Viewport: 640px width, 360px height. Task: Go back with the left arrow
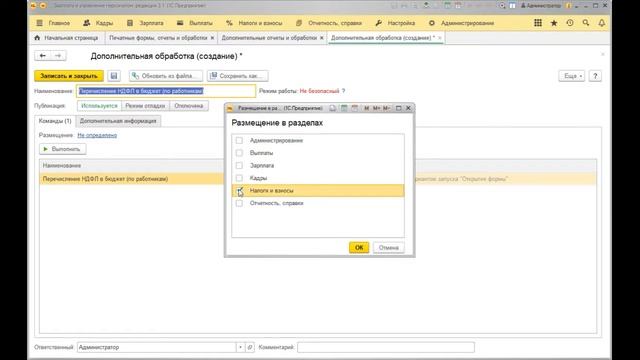click(x=42, y=56)
